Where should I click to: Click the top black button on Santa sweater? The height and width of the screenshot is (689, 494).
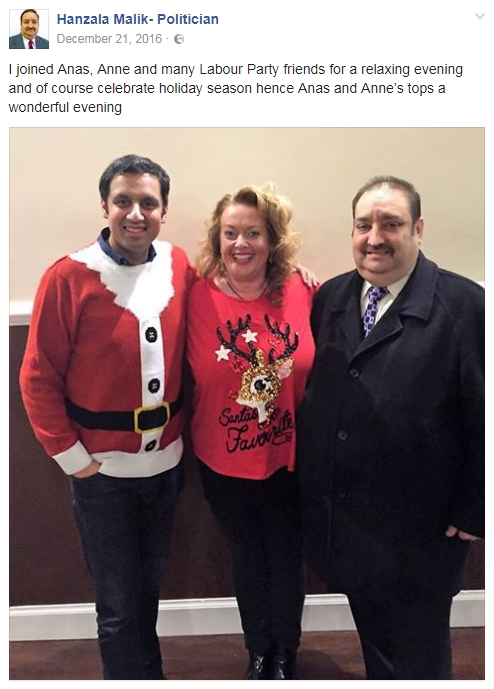click(x=151, y=335)
